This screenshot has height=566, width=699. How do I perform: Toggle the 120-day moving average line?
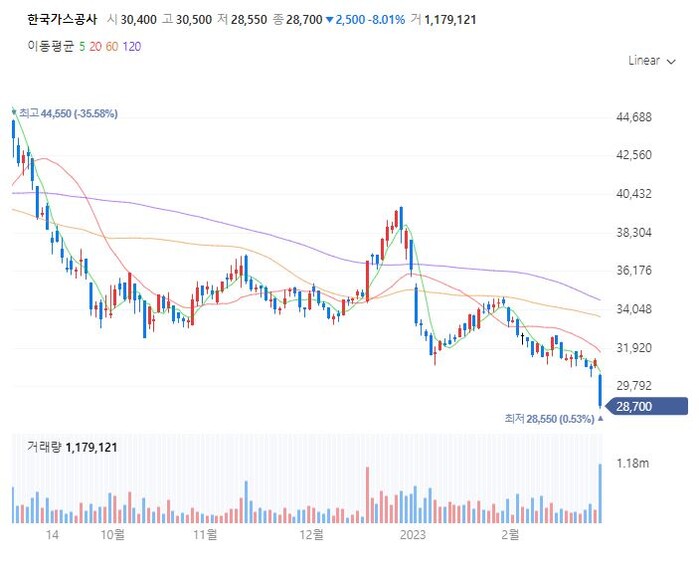pyautogui.click(x=131, y=46)
